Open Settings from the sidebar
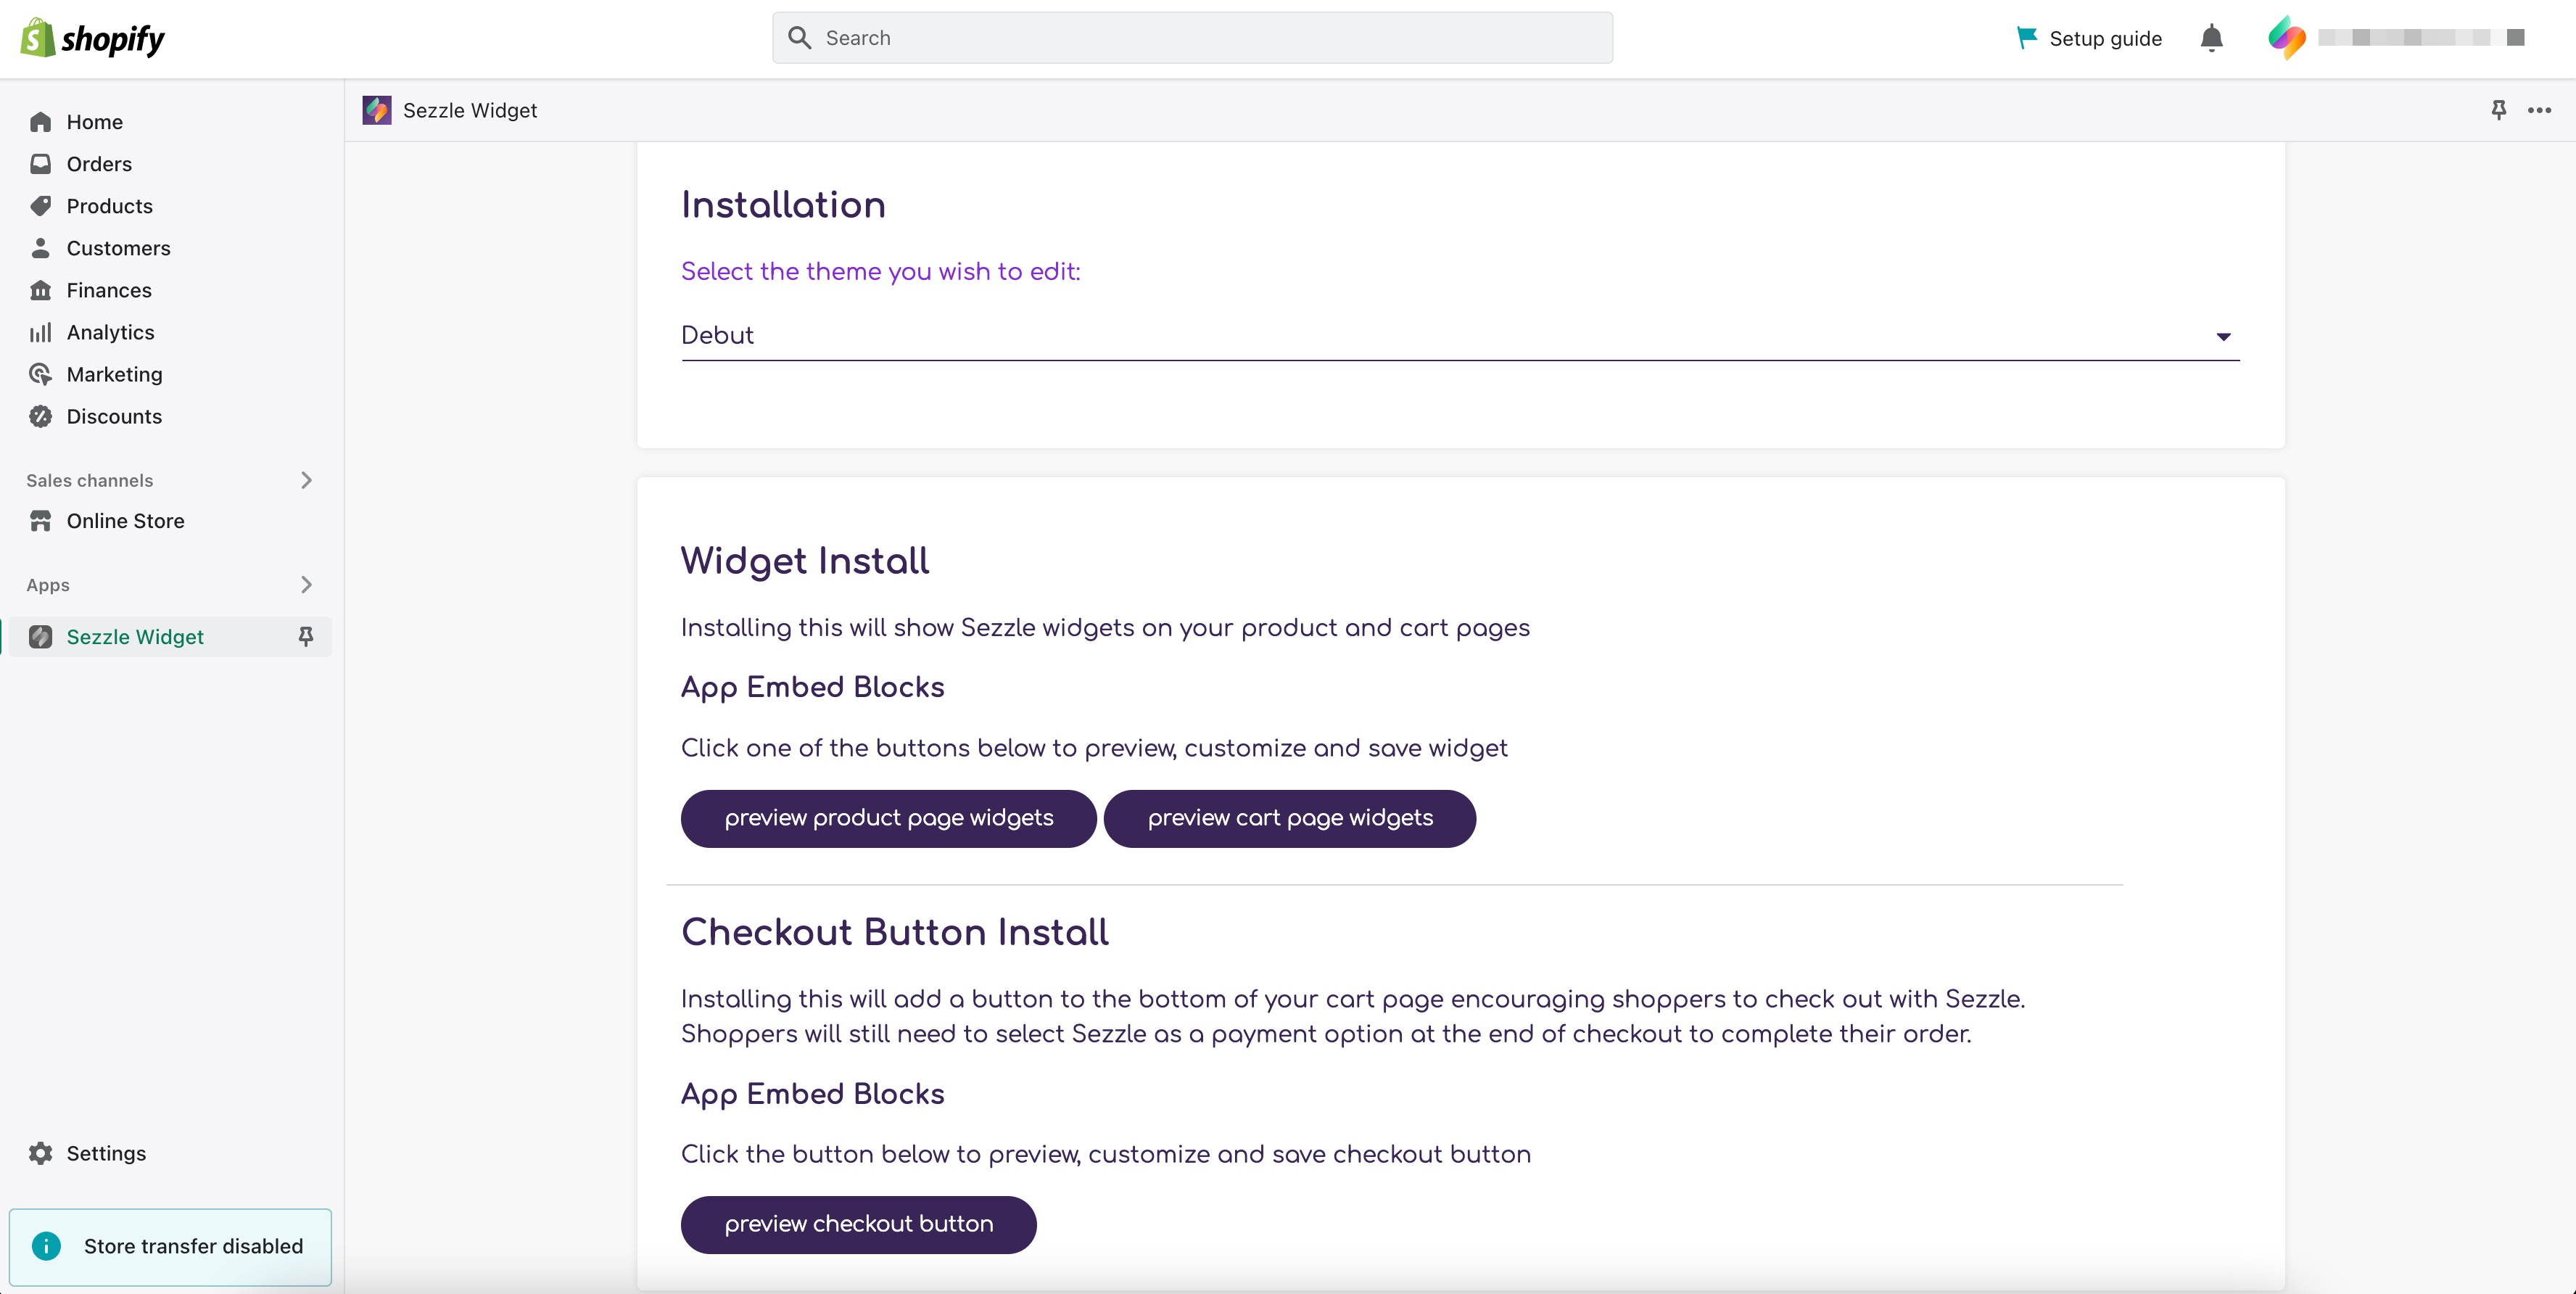The height and width of the screenshot is (1294, 2576). coord(106,1153)
